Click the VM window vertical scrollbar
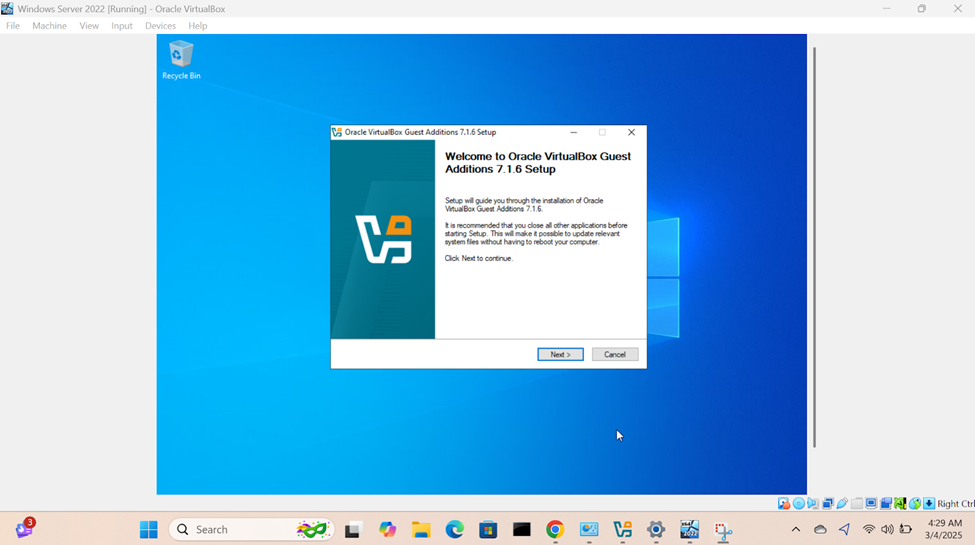The image size is (975, 545). tap(814, 247)
